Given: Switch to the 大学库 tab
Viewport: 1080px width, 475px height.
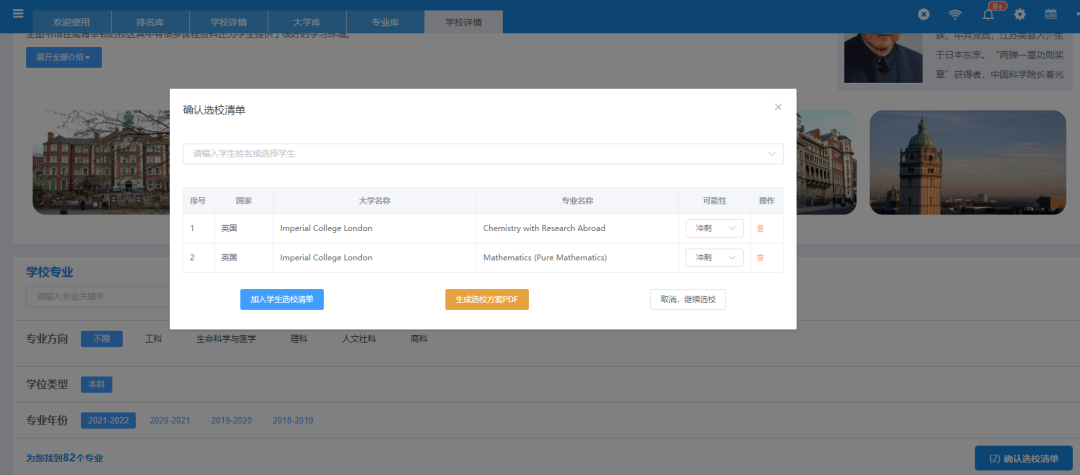Looking at the screenshot, I should tap(307, 22).
